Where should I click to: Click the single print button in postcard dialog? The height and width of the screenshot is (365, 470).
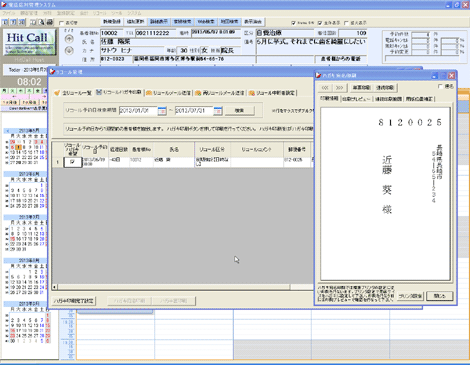(x=361, y=88)
